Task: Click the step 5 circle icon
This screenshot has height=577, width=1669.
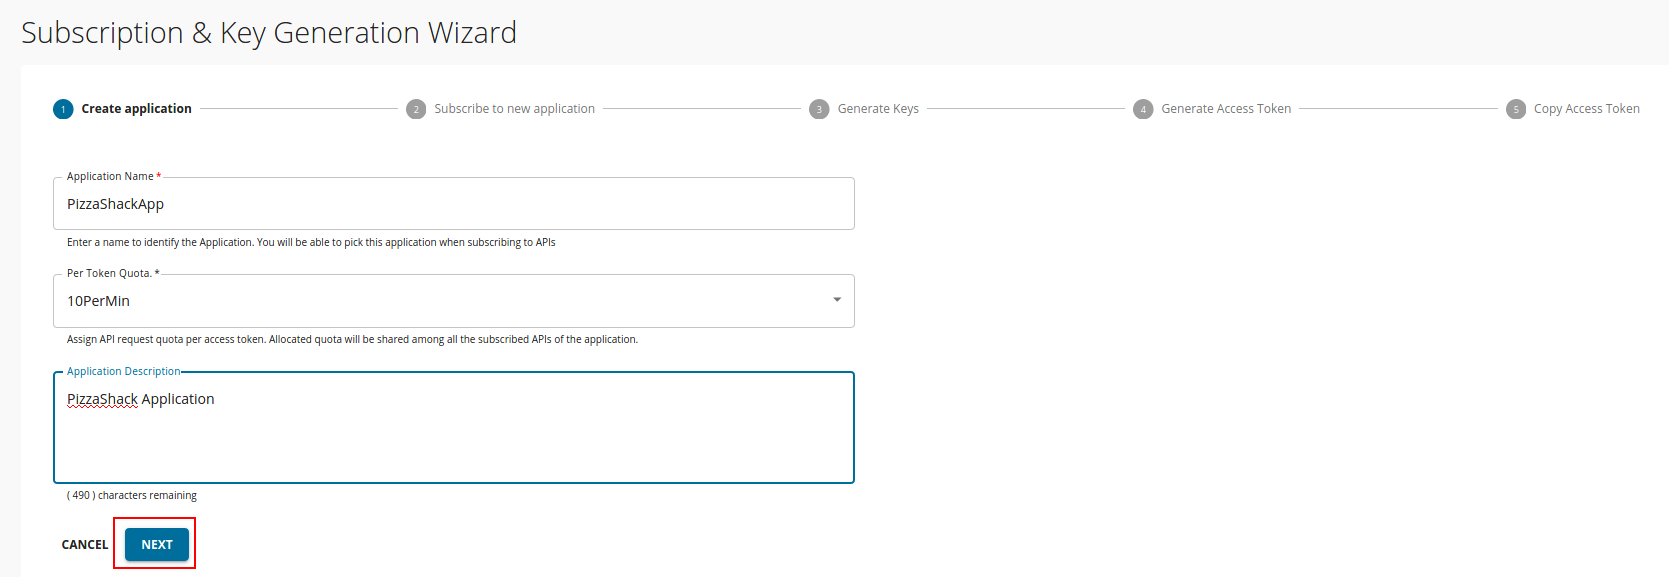Action: [1516, 109]
